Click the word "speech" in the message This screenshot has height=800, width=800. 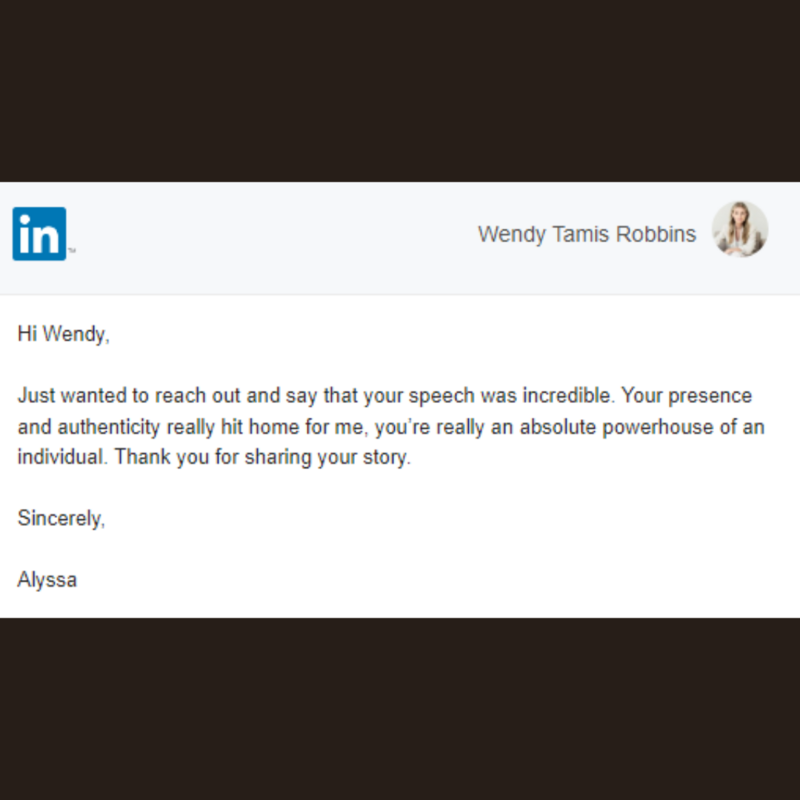(442, 396)
